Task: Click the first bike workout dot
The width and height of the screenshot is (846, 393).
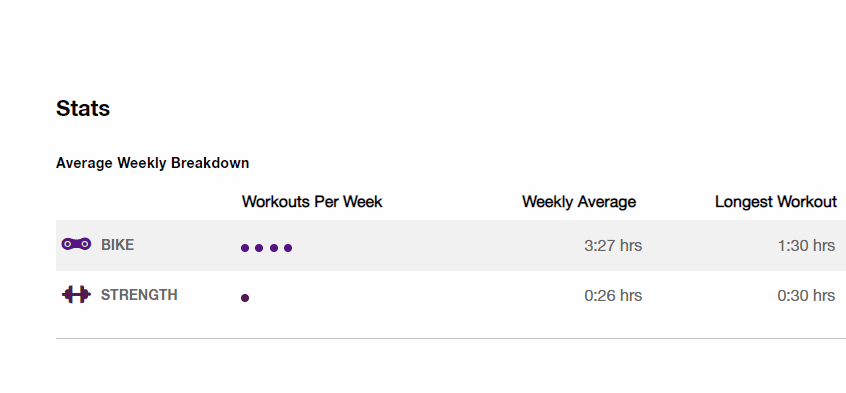Action: coord(245,248)
